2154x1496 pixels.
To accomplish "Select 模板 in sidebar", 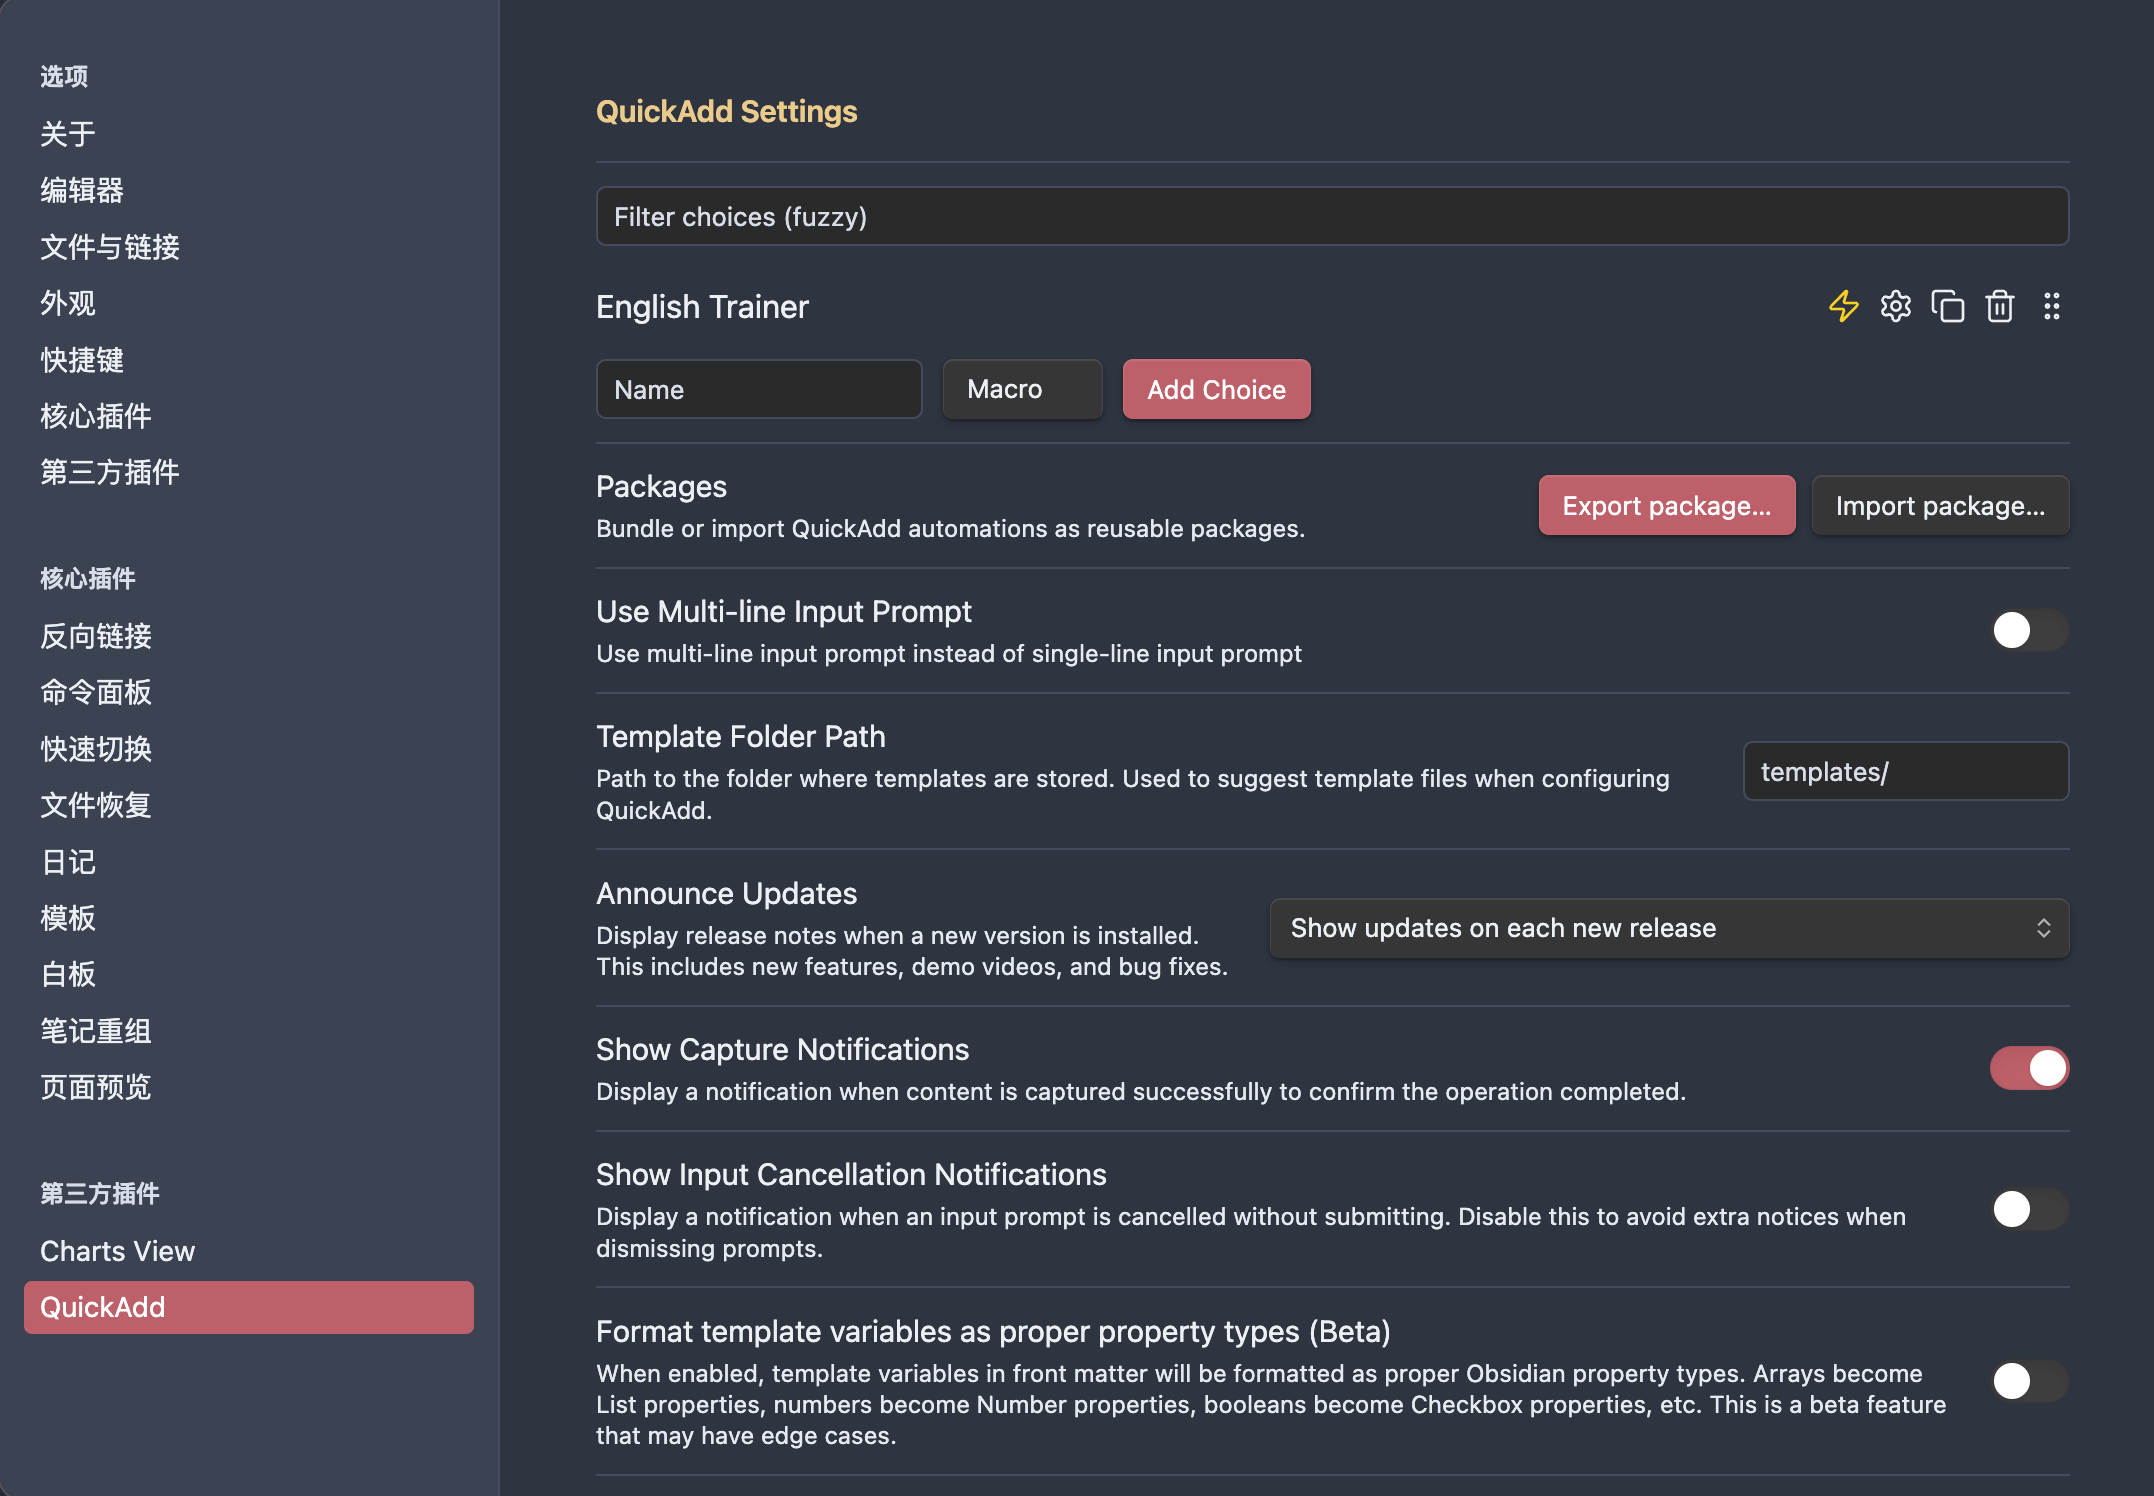I will 249,918.
